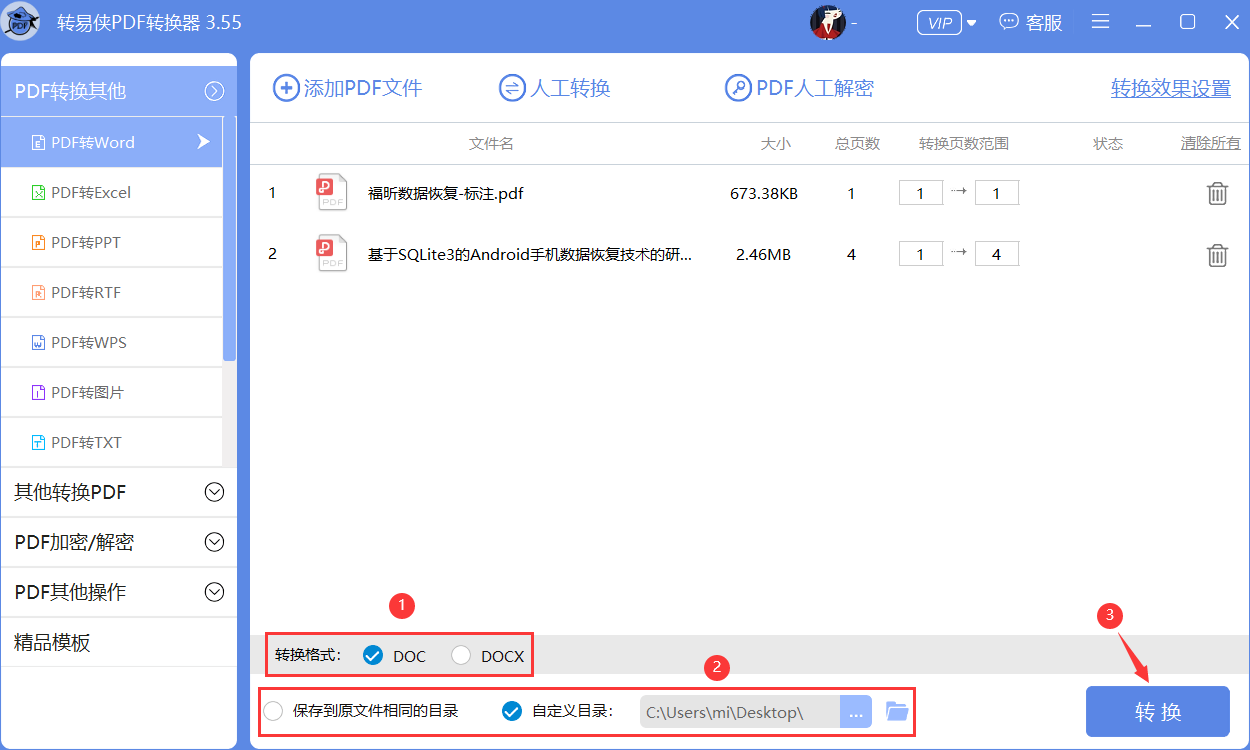Delete 福昕数据恢复-标注.pdf with trash icon
Image resolution: width=1250 pixels, height=750 pixels.
click(1217, 193)
